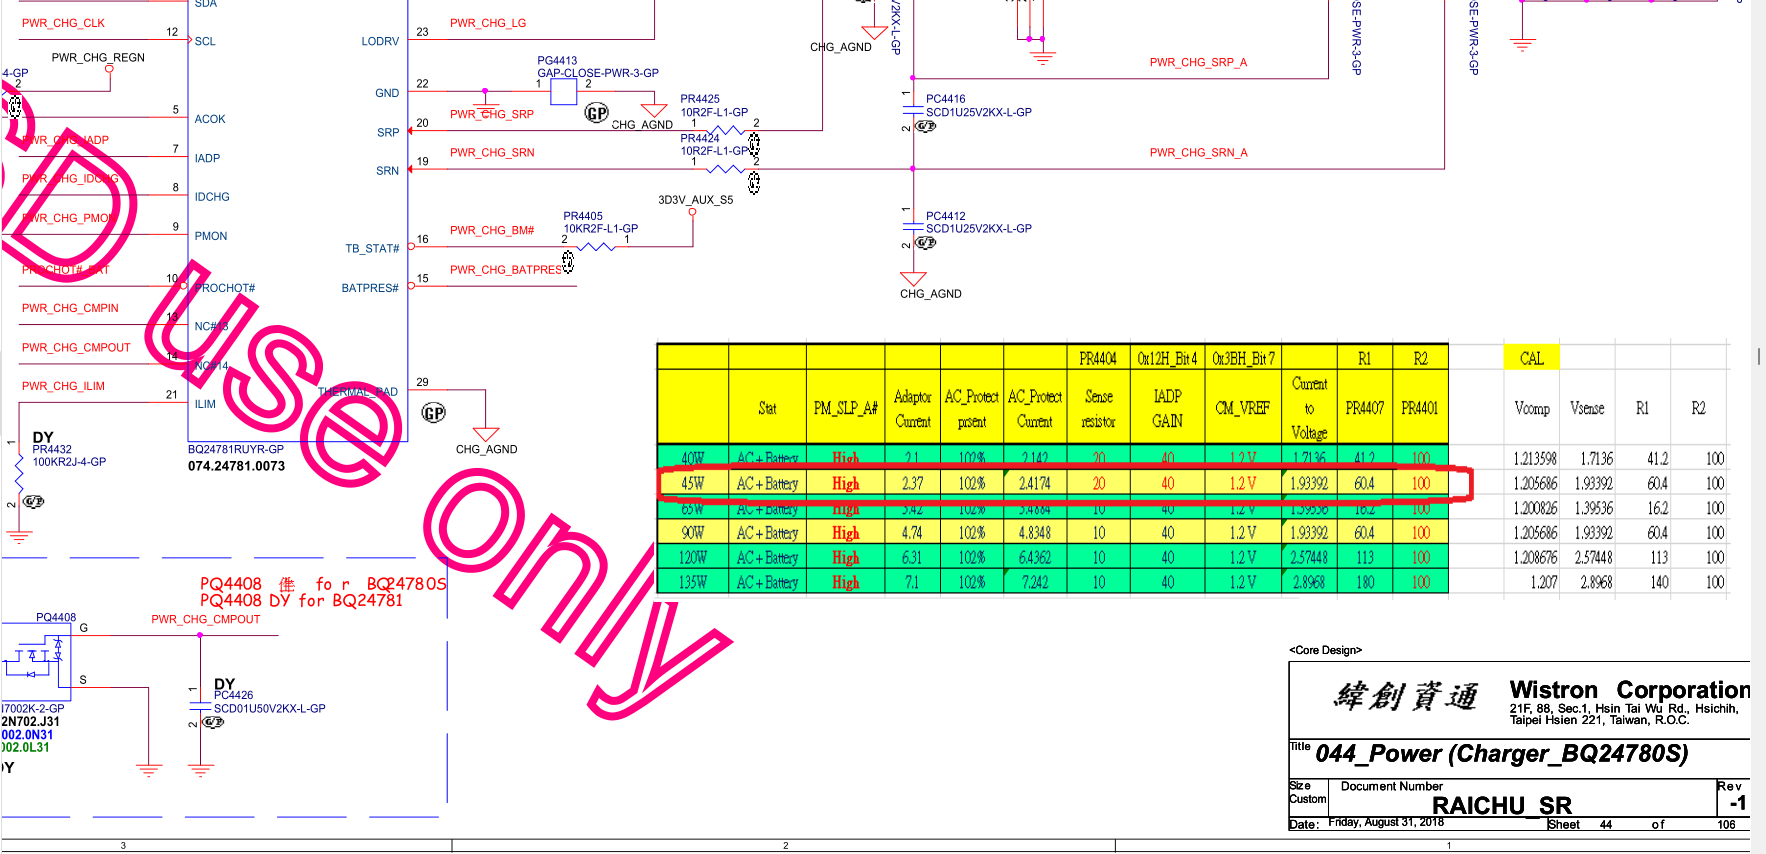Image resolution: width=1766 pixels, height=854 pixels.
Task: Click ground symbol beneath PC4426 capacitor
Action: click(201, 770)
